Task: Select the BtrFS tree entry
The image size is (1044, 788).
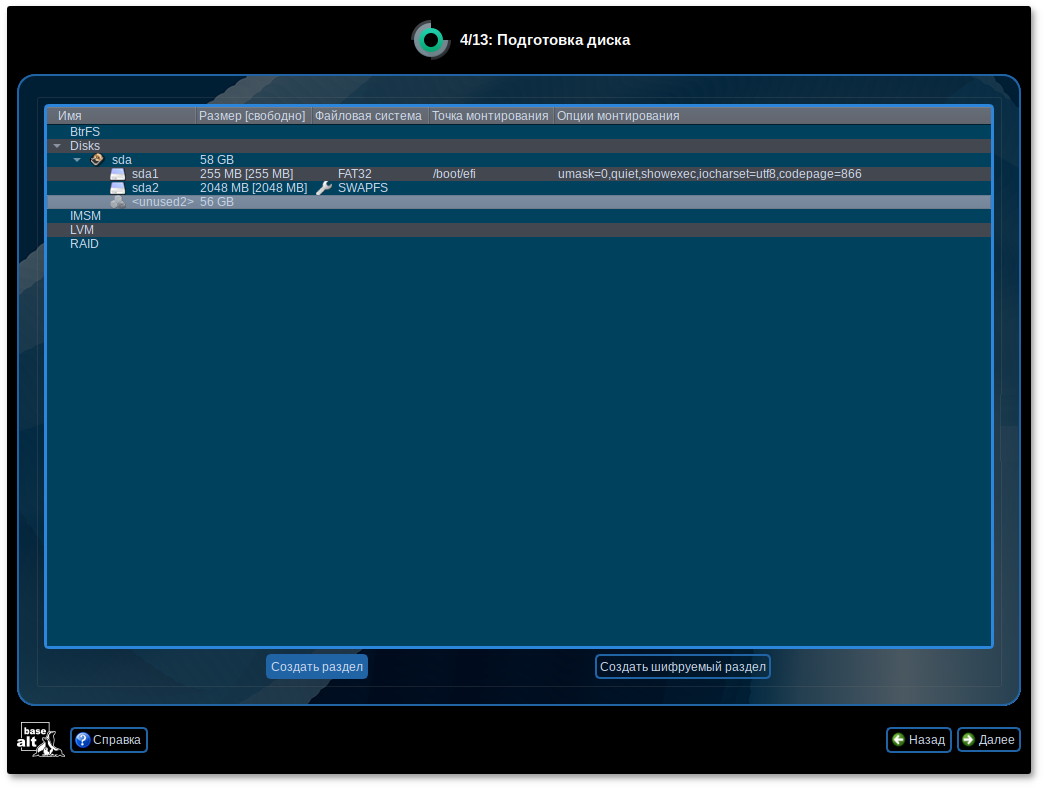Action: pyautogui.click(x=85, y=132)
